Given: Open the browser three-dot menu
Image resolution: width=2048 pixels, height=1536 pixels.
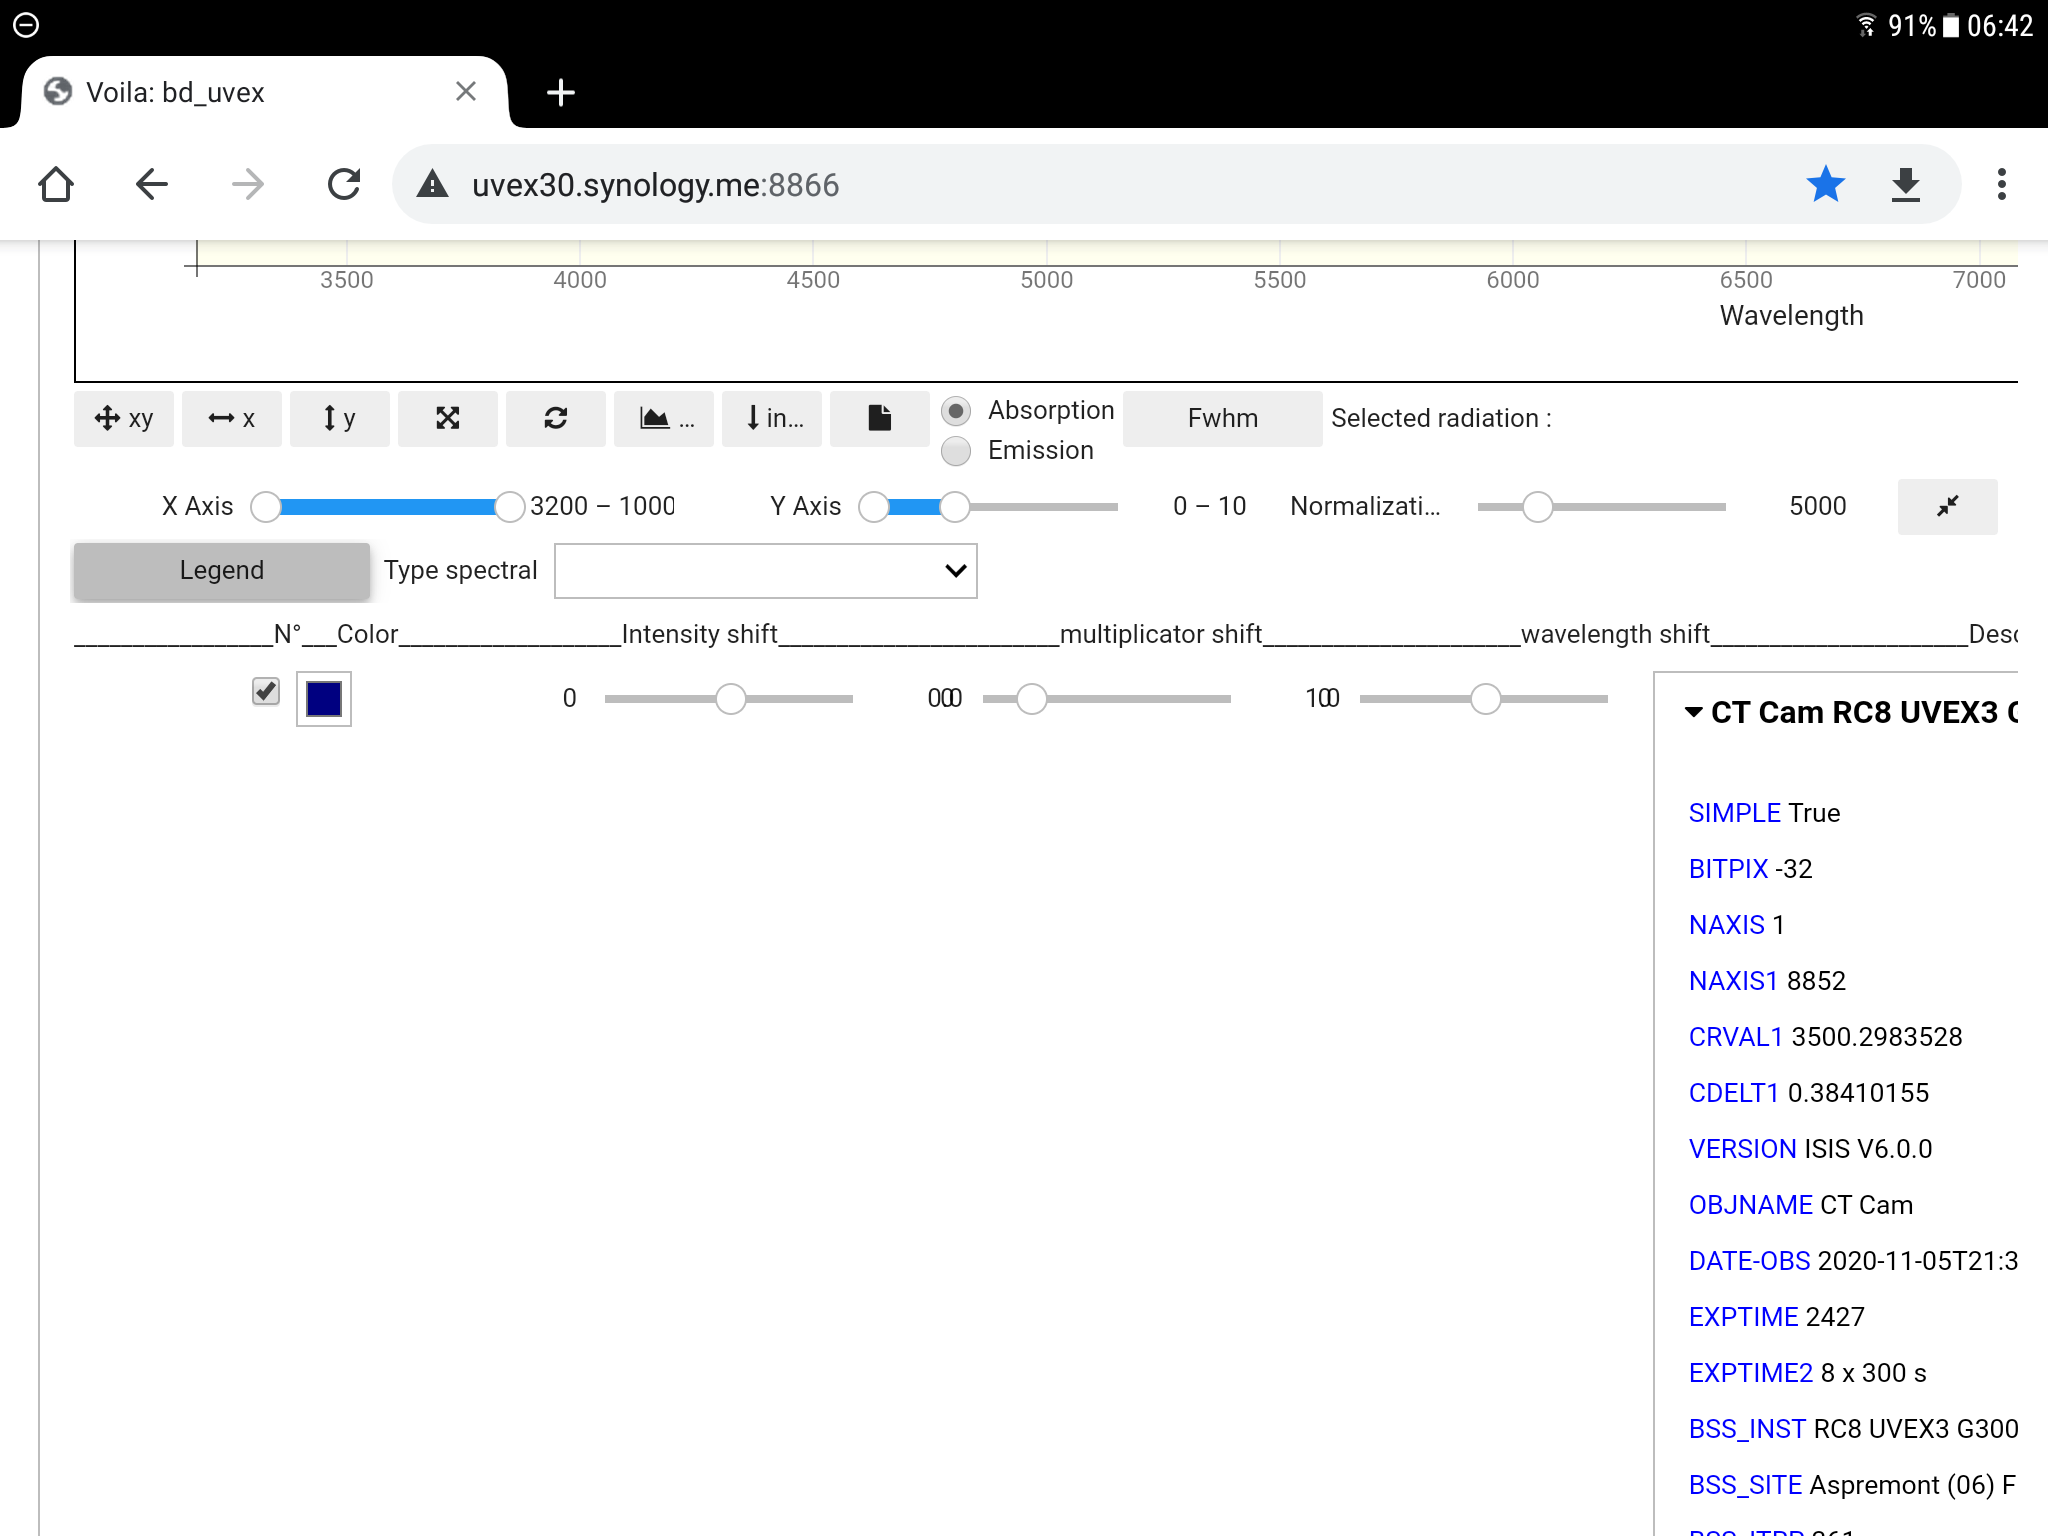Looking at the screenshot, I should click(2001, 184).
